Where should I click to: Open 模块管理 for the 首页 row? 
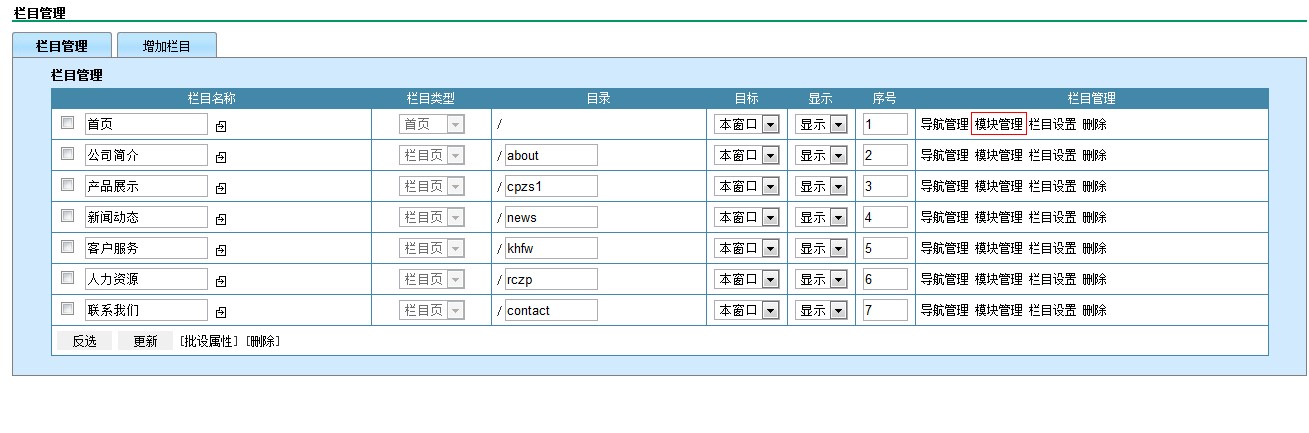point(998,125)
